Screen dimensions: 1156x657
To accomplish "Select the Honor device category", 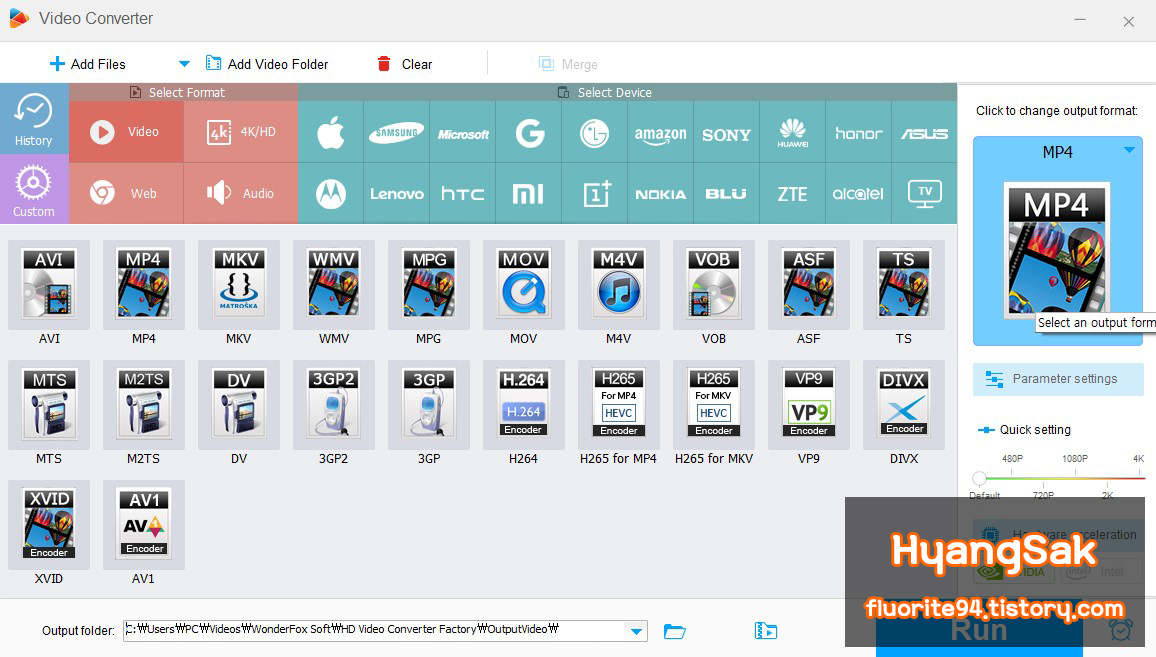I will [x=859, y=133].
